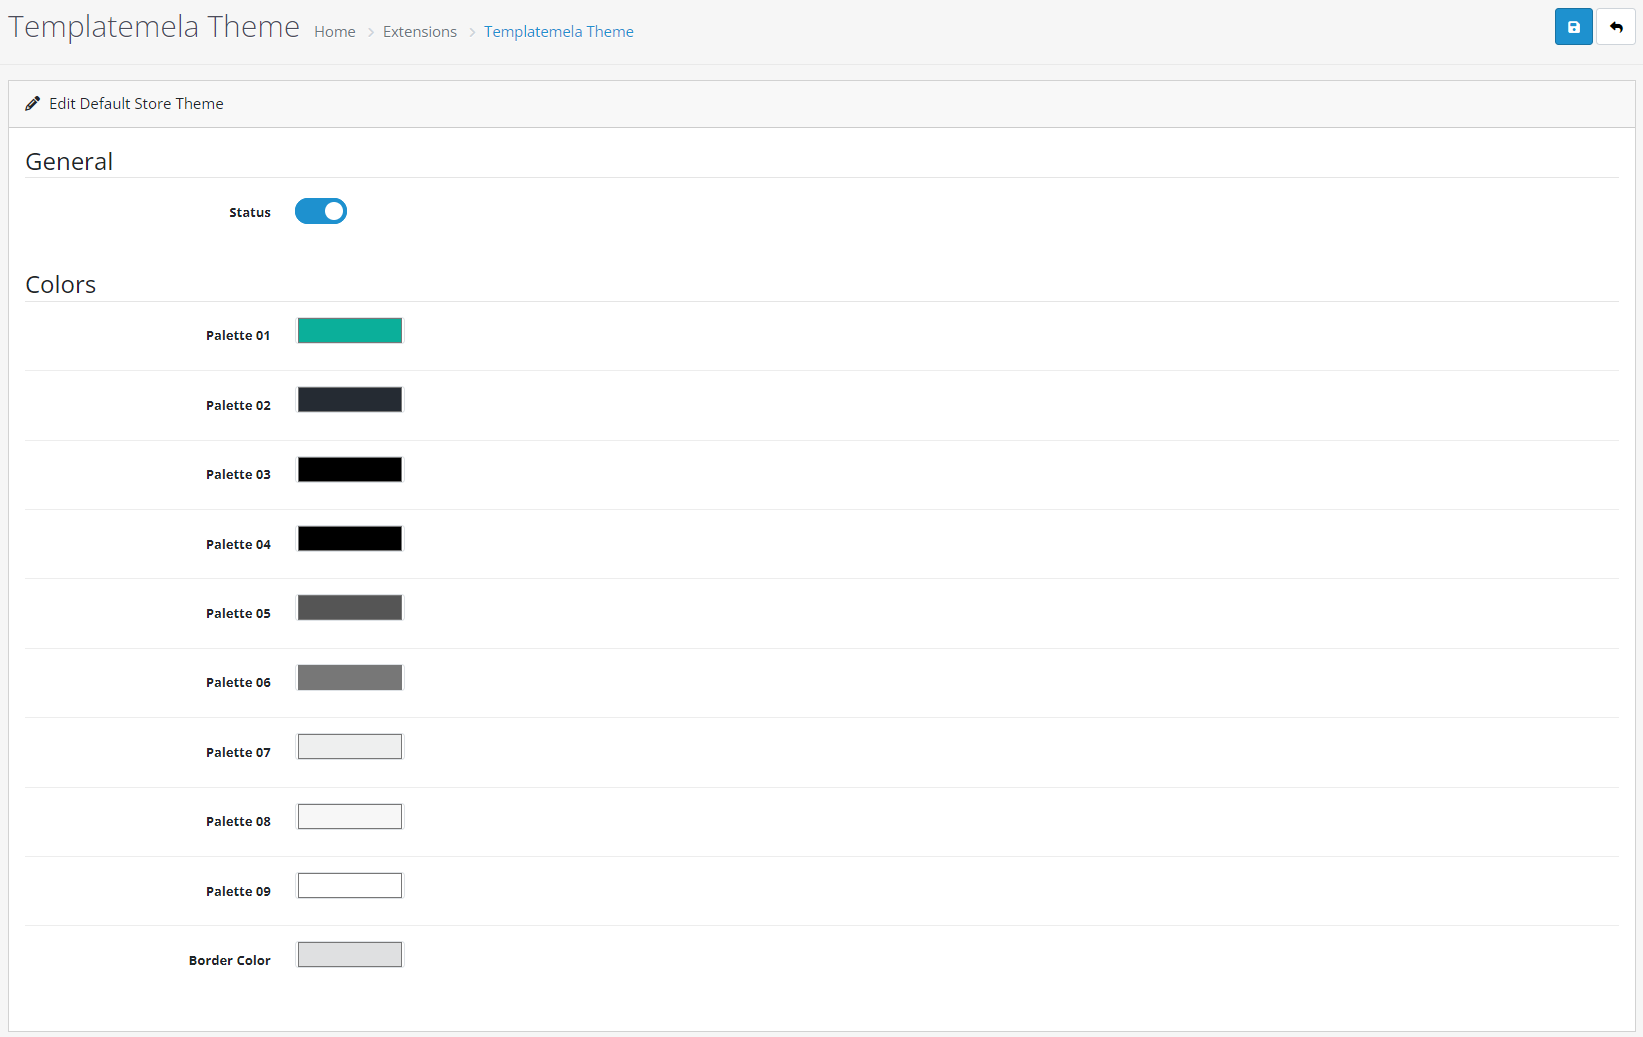
Task: Open the Palette 09 white color swatch
Action: 350,886
